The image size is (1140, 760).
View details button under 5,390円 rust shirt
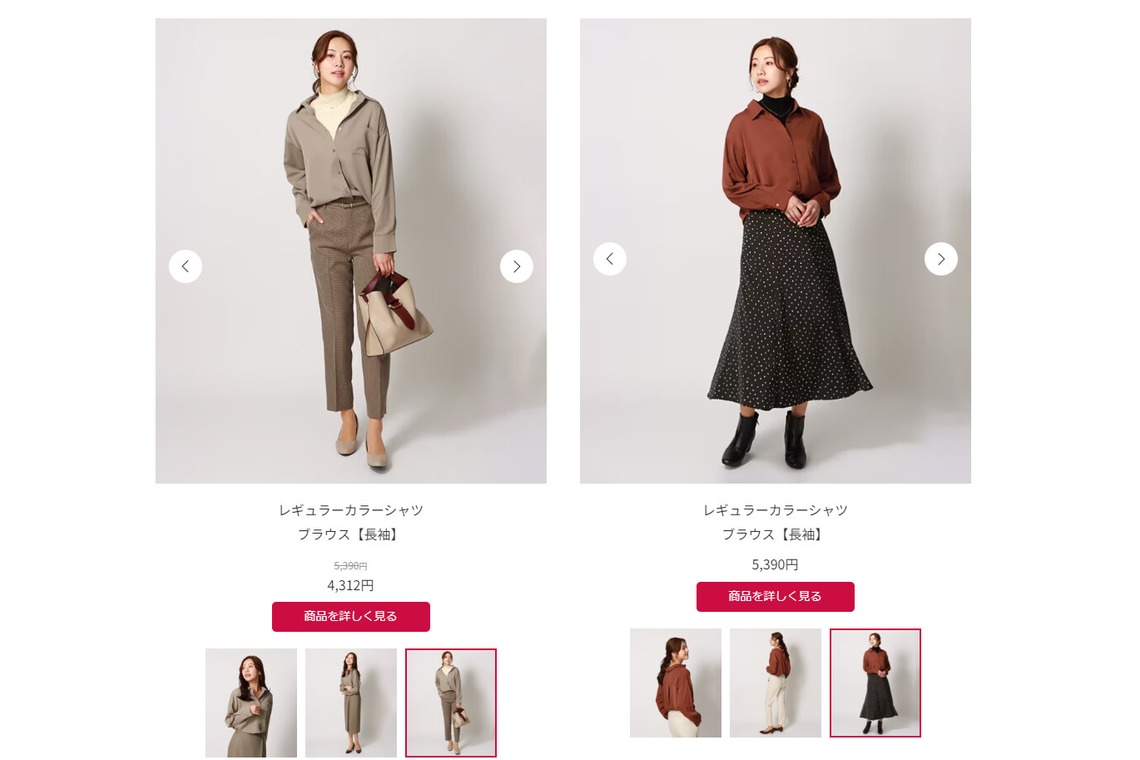point(775,596)
